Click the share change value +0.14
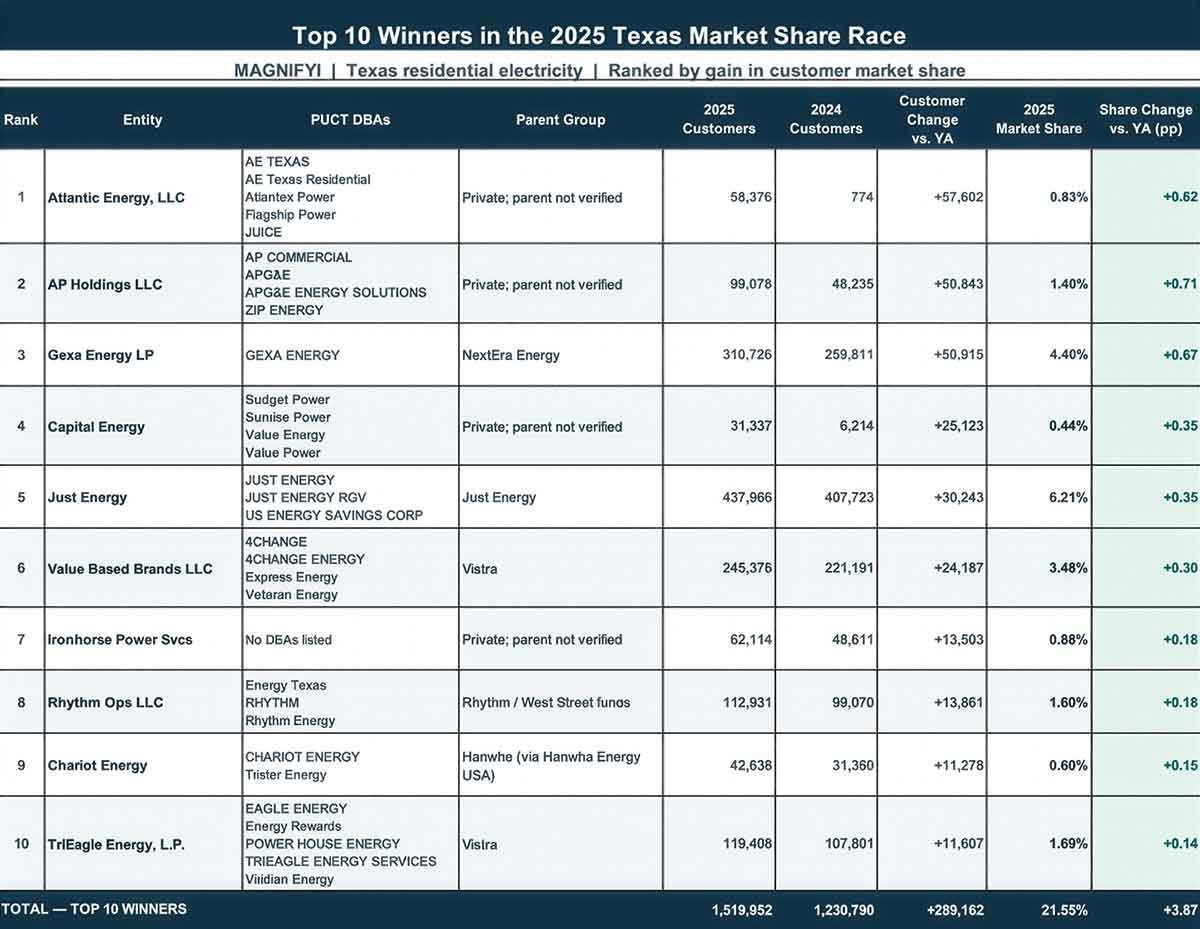 (1180, 844)
